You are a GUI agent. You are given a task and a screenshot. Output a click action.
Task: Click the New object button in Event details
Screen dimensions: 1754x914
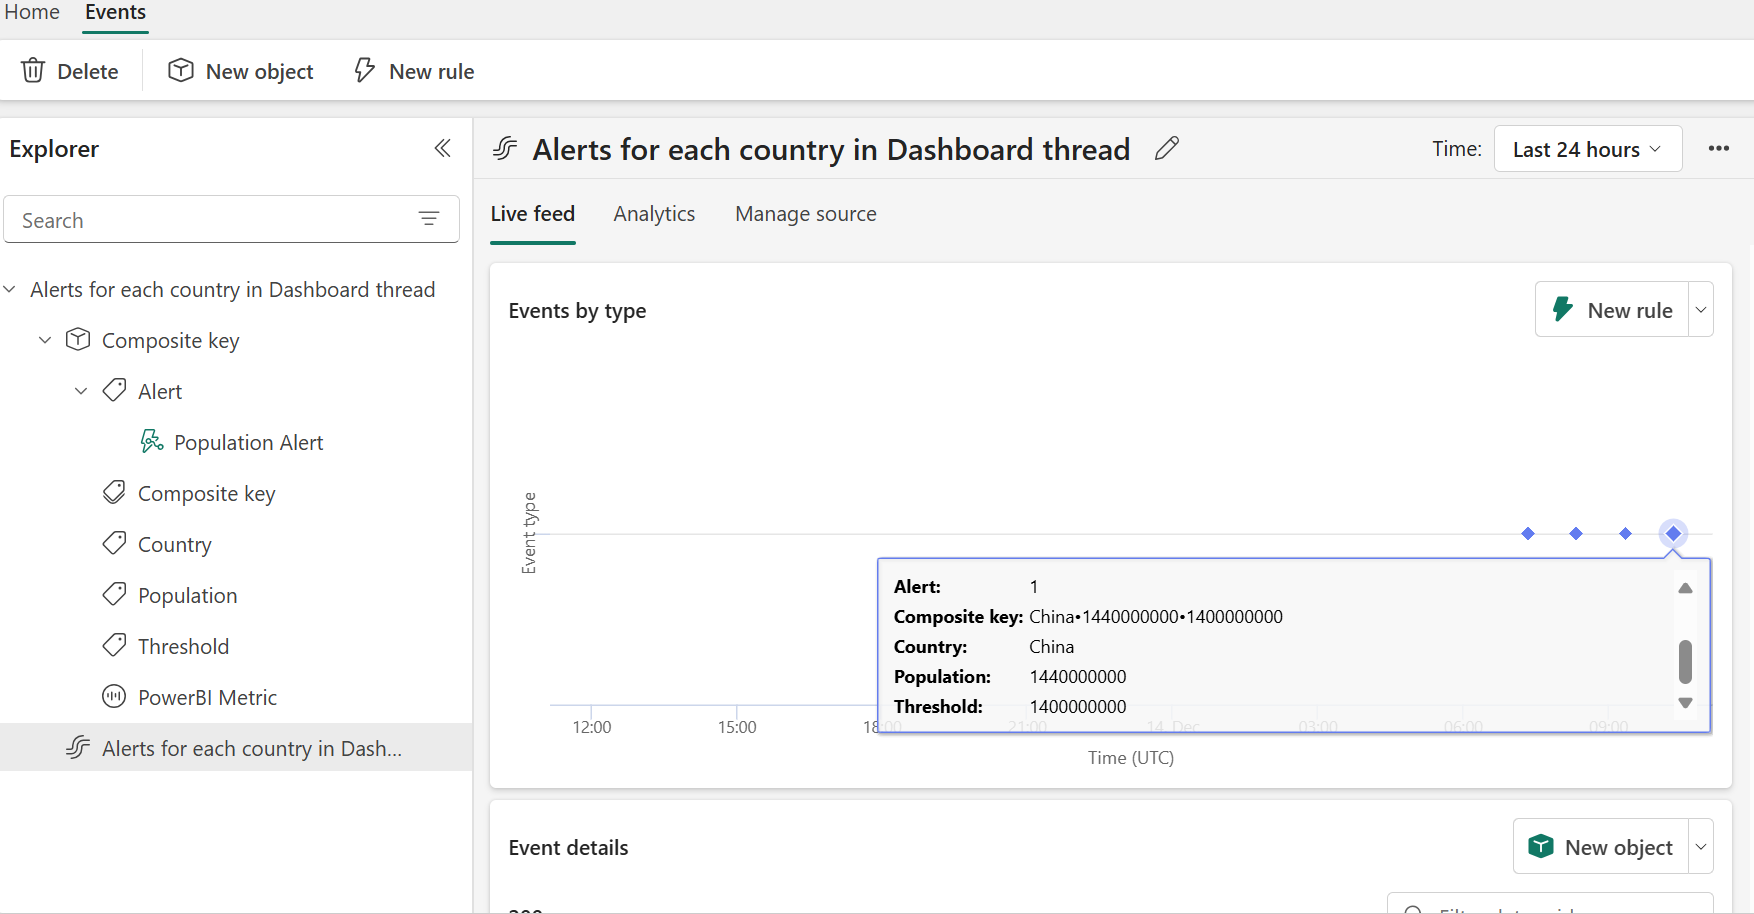(1601, 847)
